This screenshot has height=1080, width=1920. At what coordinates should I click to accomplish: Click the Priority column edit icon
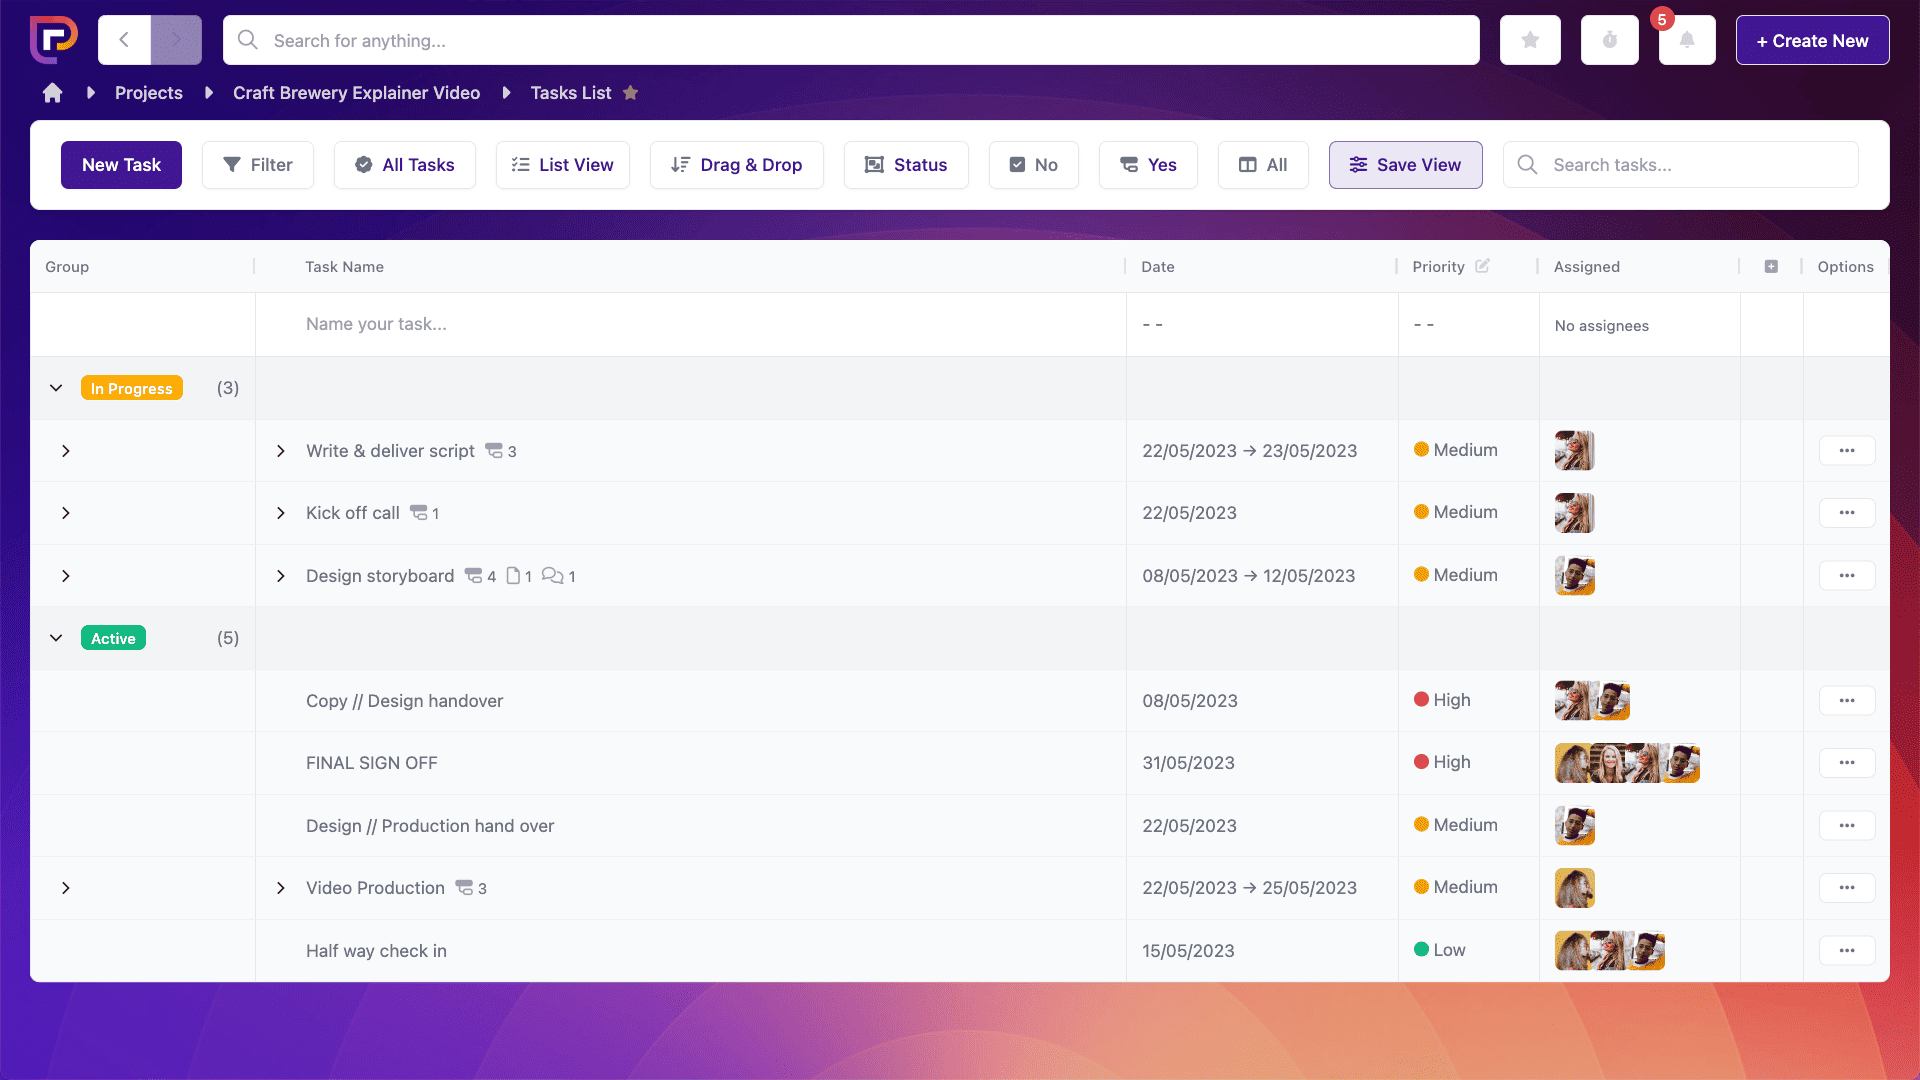[1482, 266]
